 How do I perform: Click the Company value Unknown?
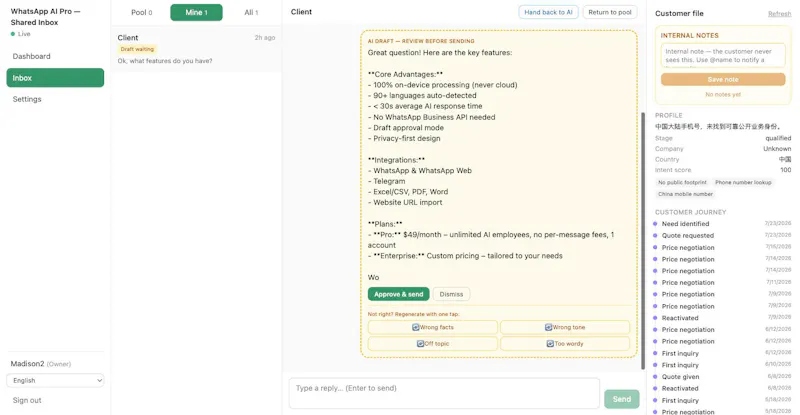pyautogui.click(x=777, y=149)
